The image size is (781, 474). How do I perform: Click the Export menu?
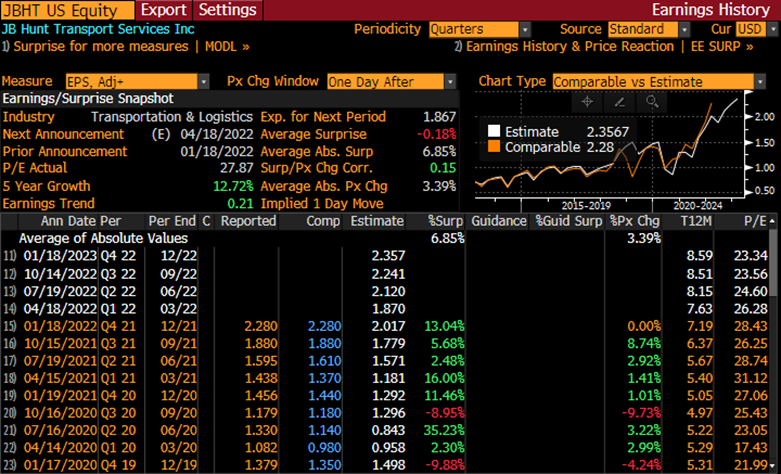[163, 10]
